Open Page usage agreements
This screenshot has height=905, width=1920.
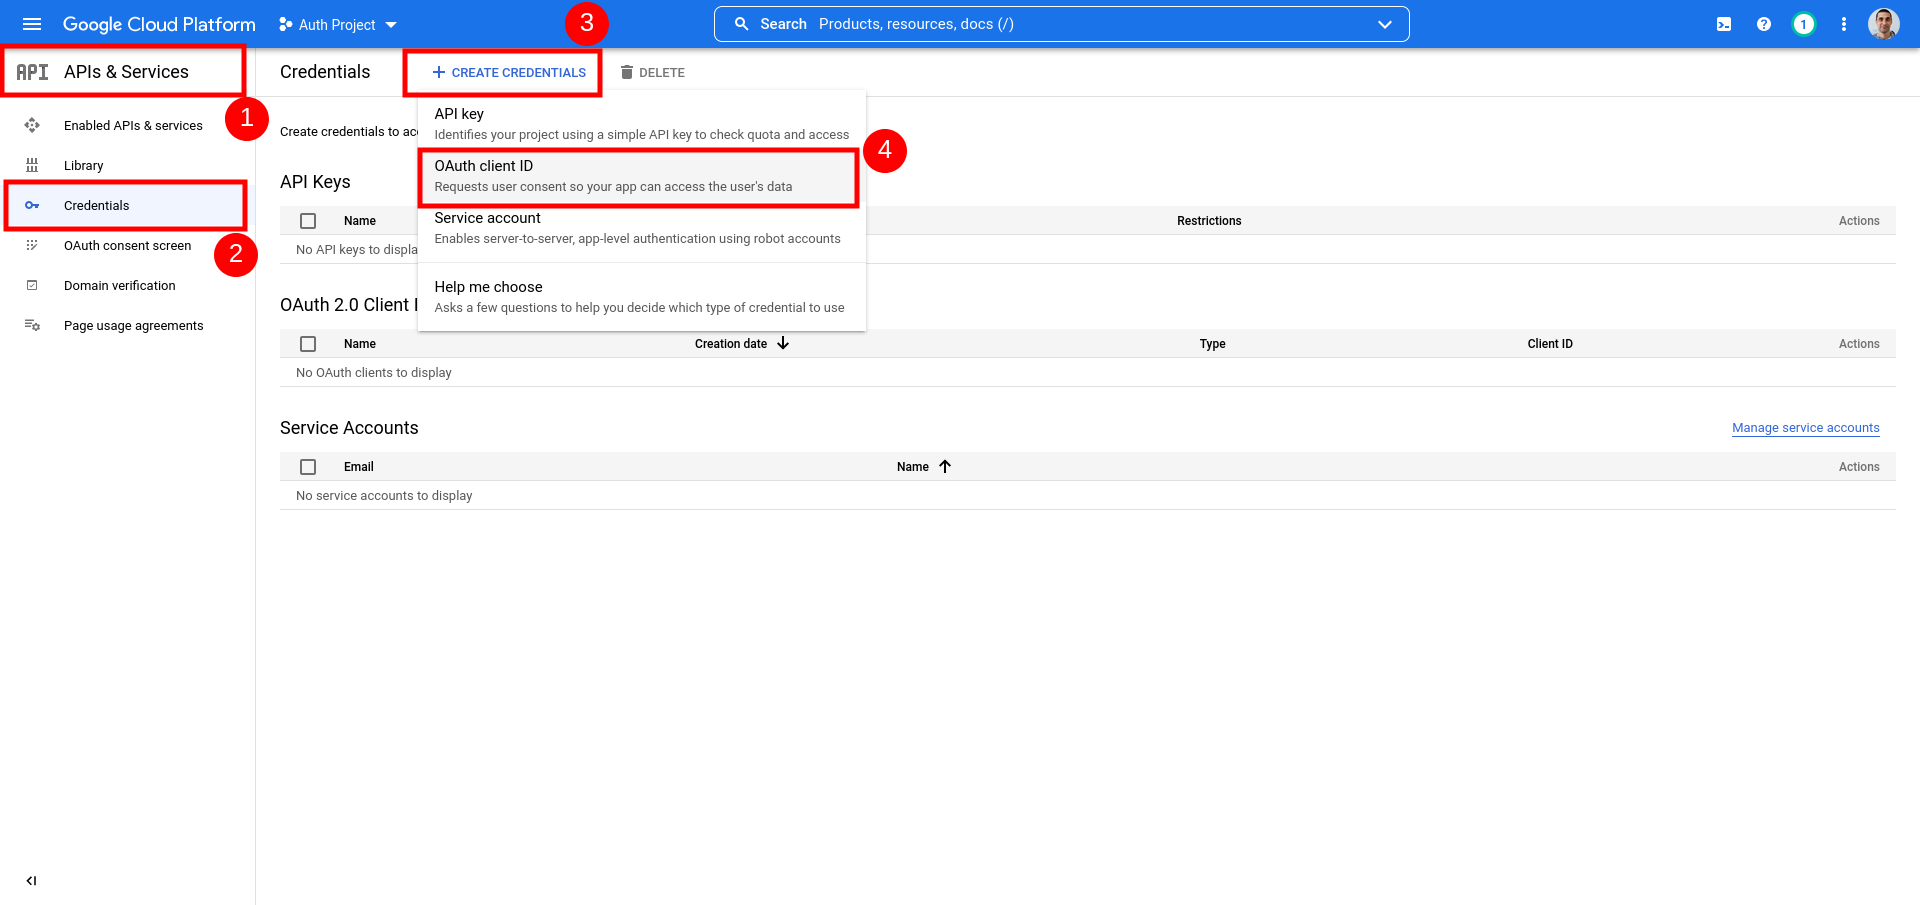(134, 325)
